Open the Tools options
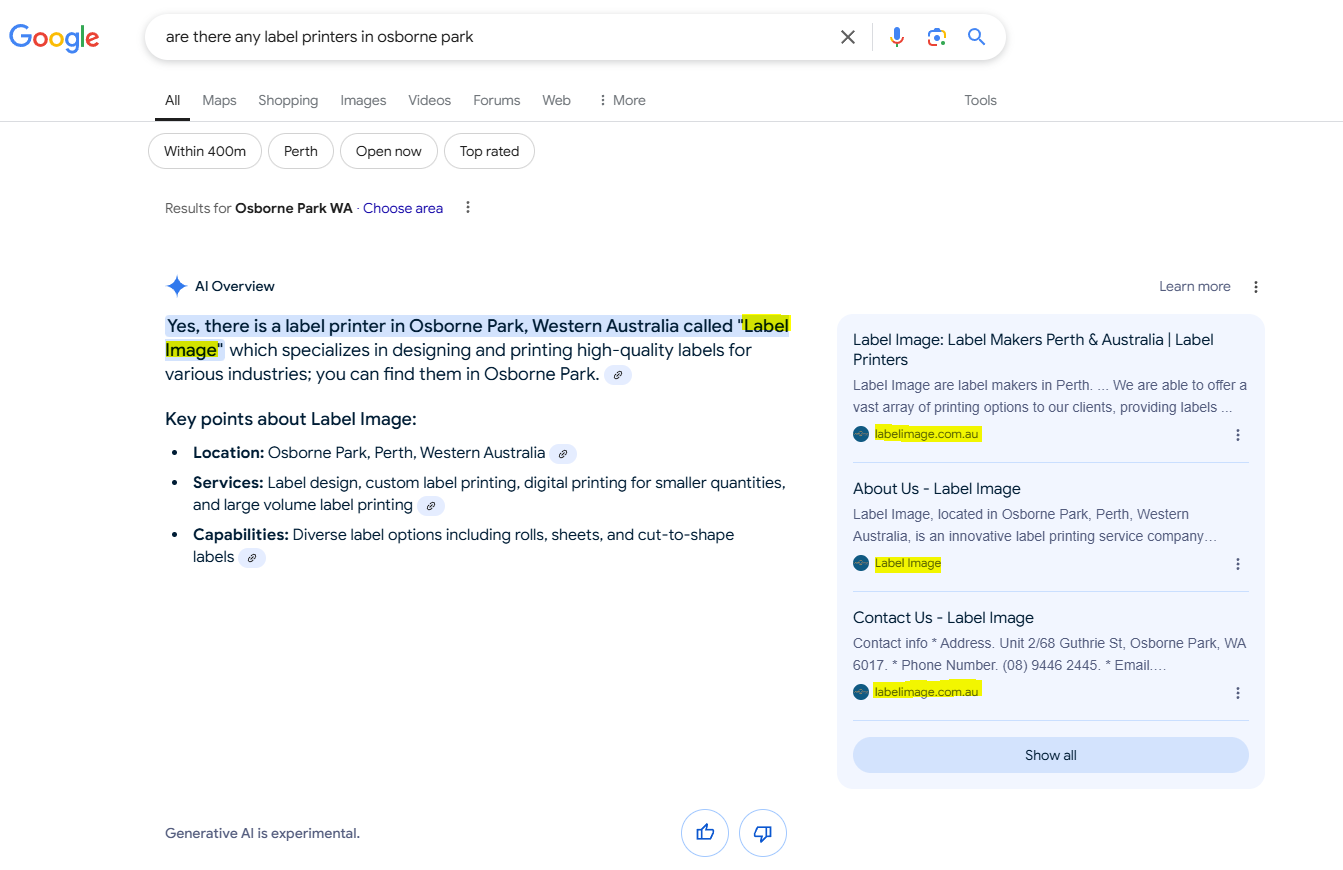The width and height of the screenshot is (1343, 870). pos(981,100)
